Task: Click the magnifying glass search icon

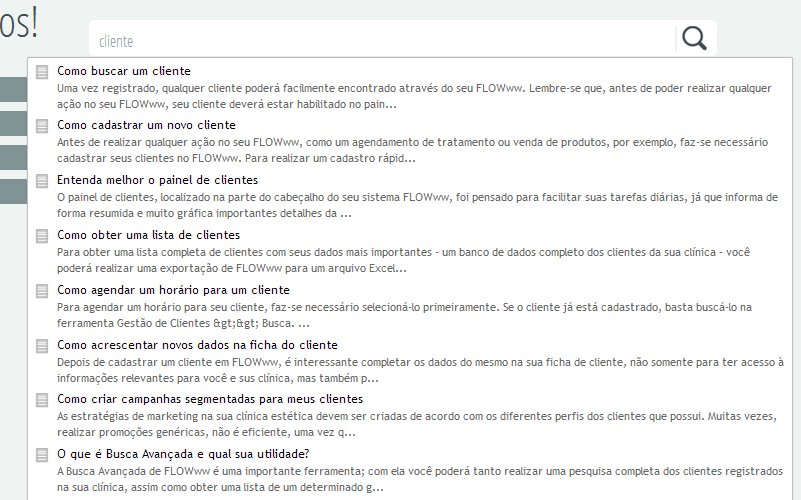Action: (x=694, y=39)
